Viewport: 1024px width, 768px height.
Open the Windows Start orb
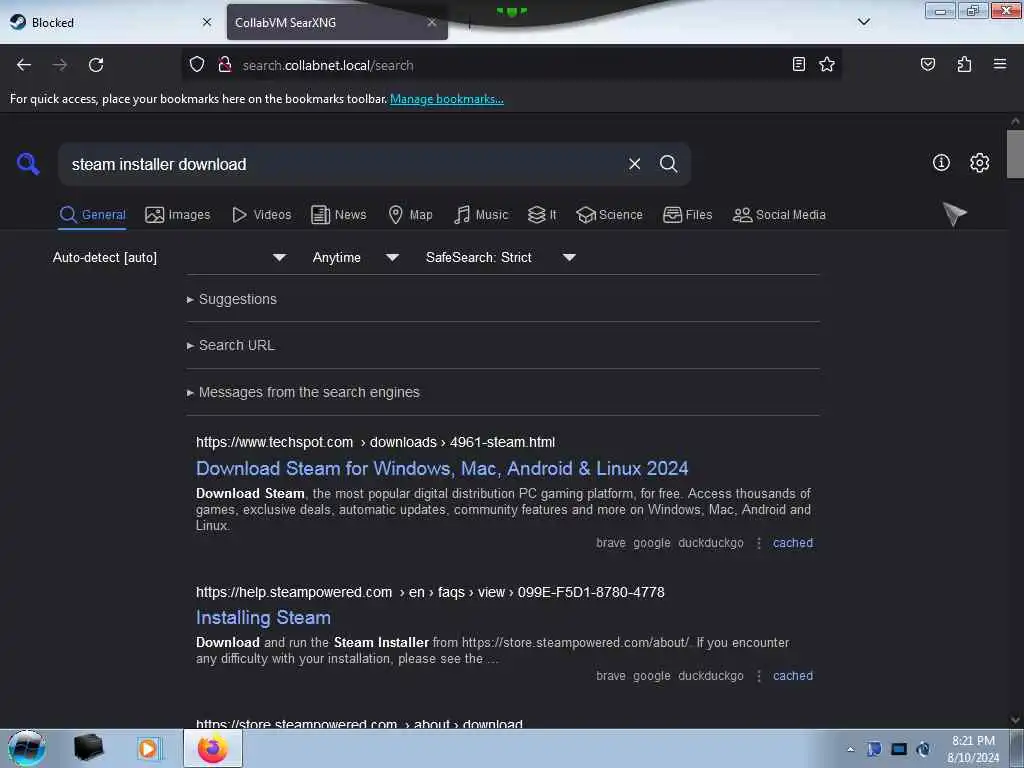click(27, 748)
